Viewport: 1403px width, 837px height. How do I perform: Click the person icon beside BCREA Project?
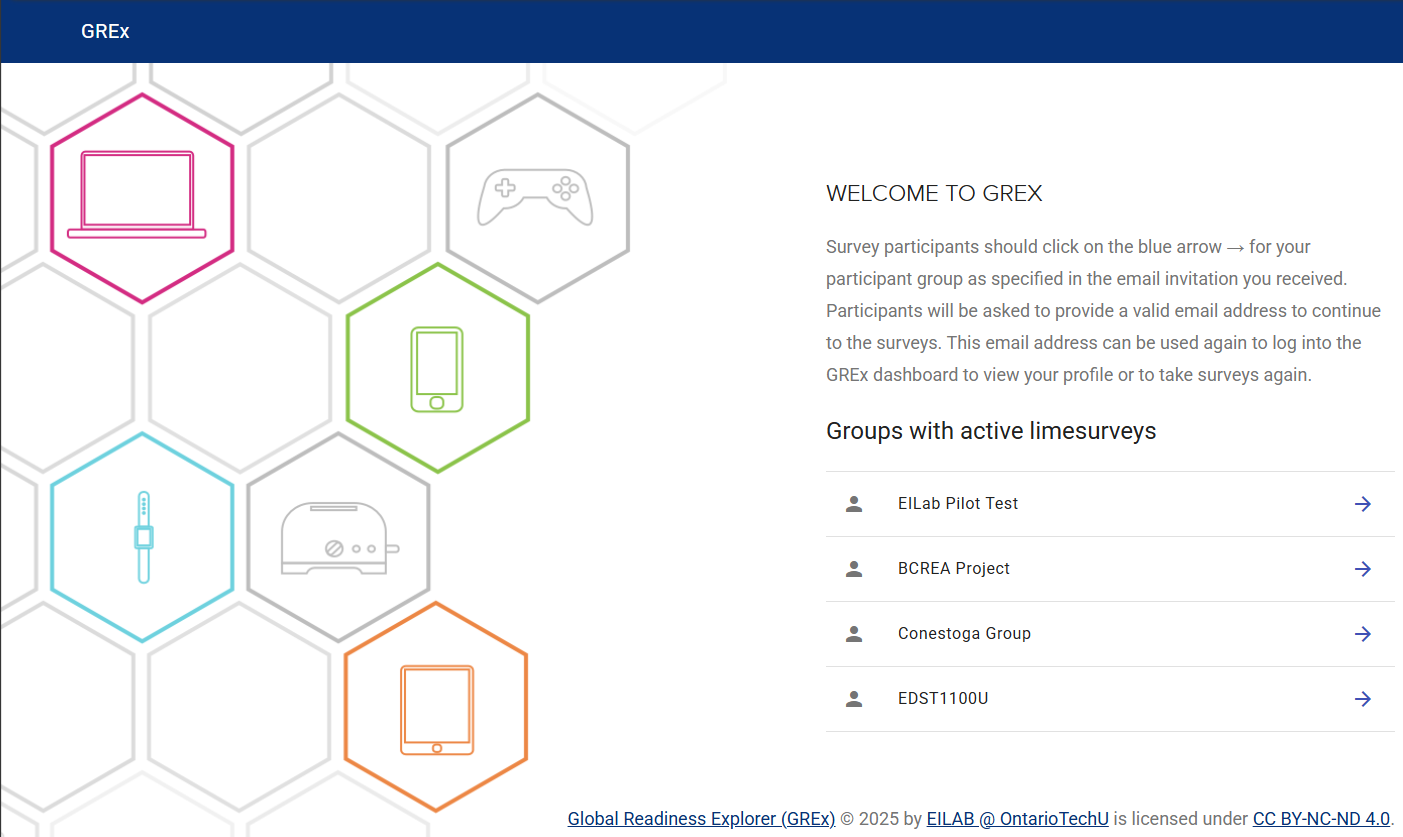tap(854, 569)
